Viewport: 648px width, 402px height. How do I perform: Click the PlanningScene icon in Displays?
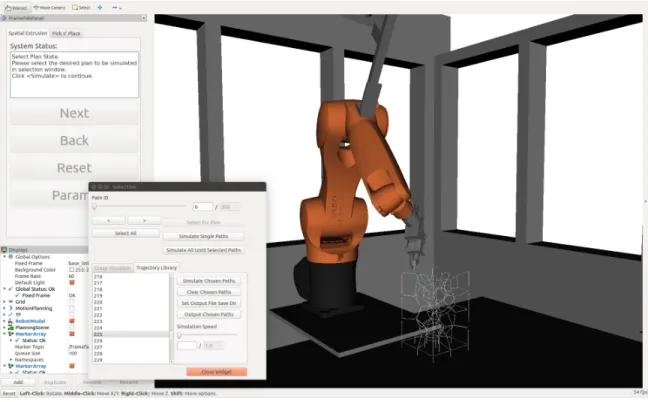pyautogui.click(x=11, y=328)
